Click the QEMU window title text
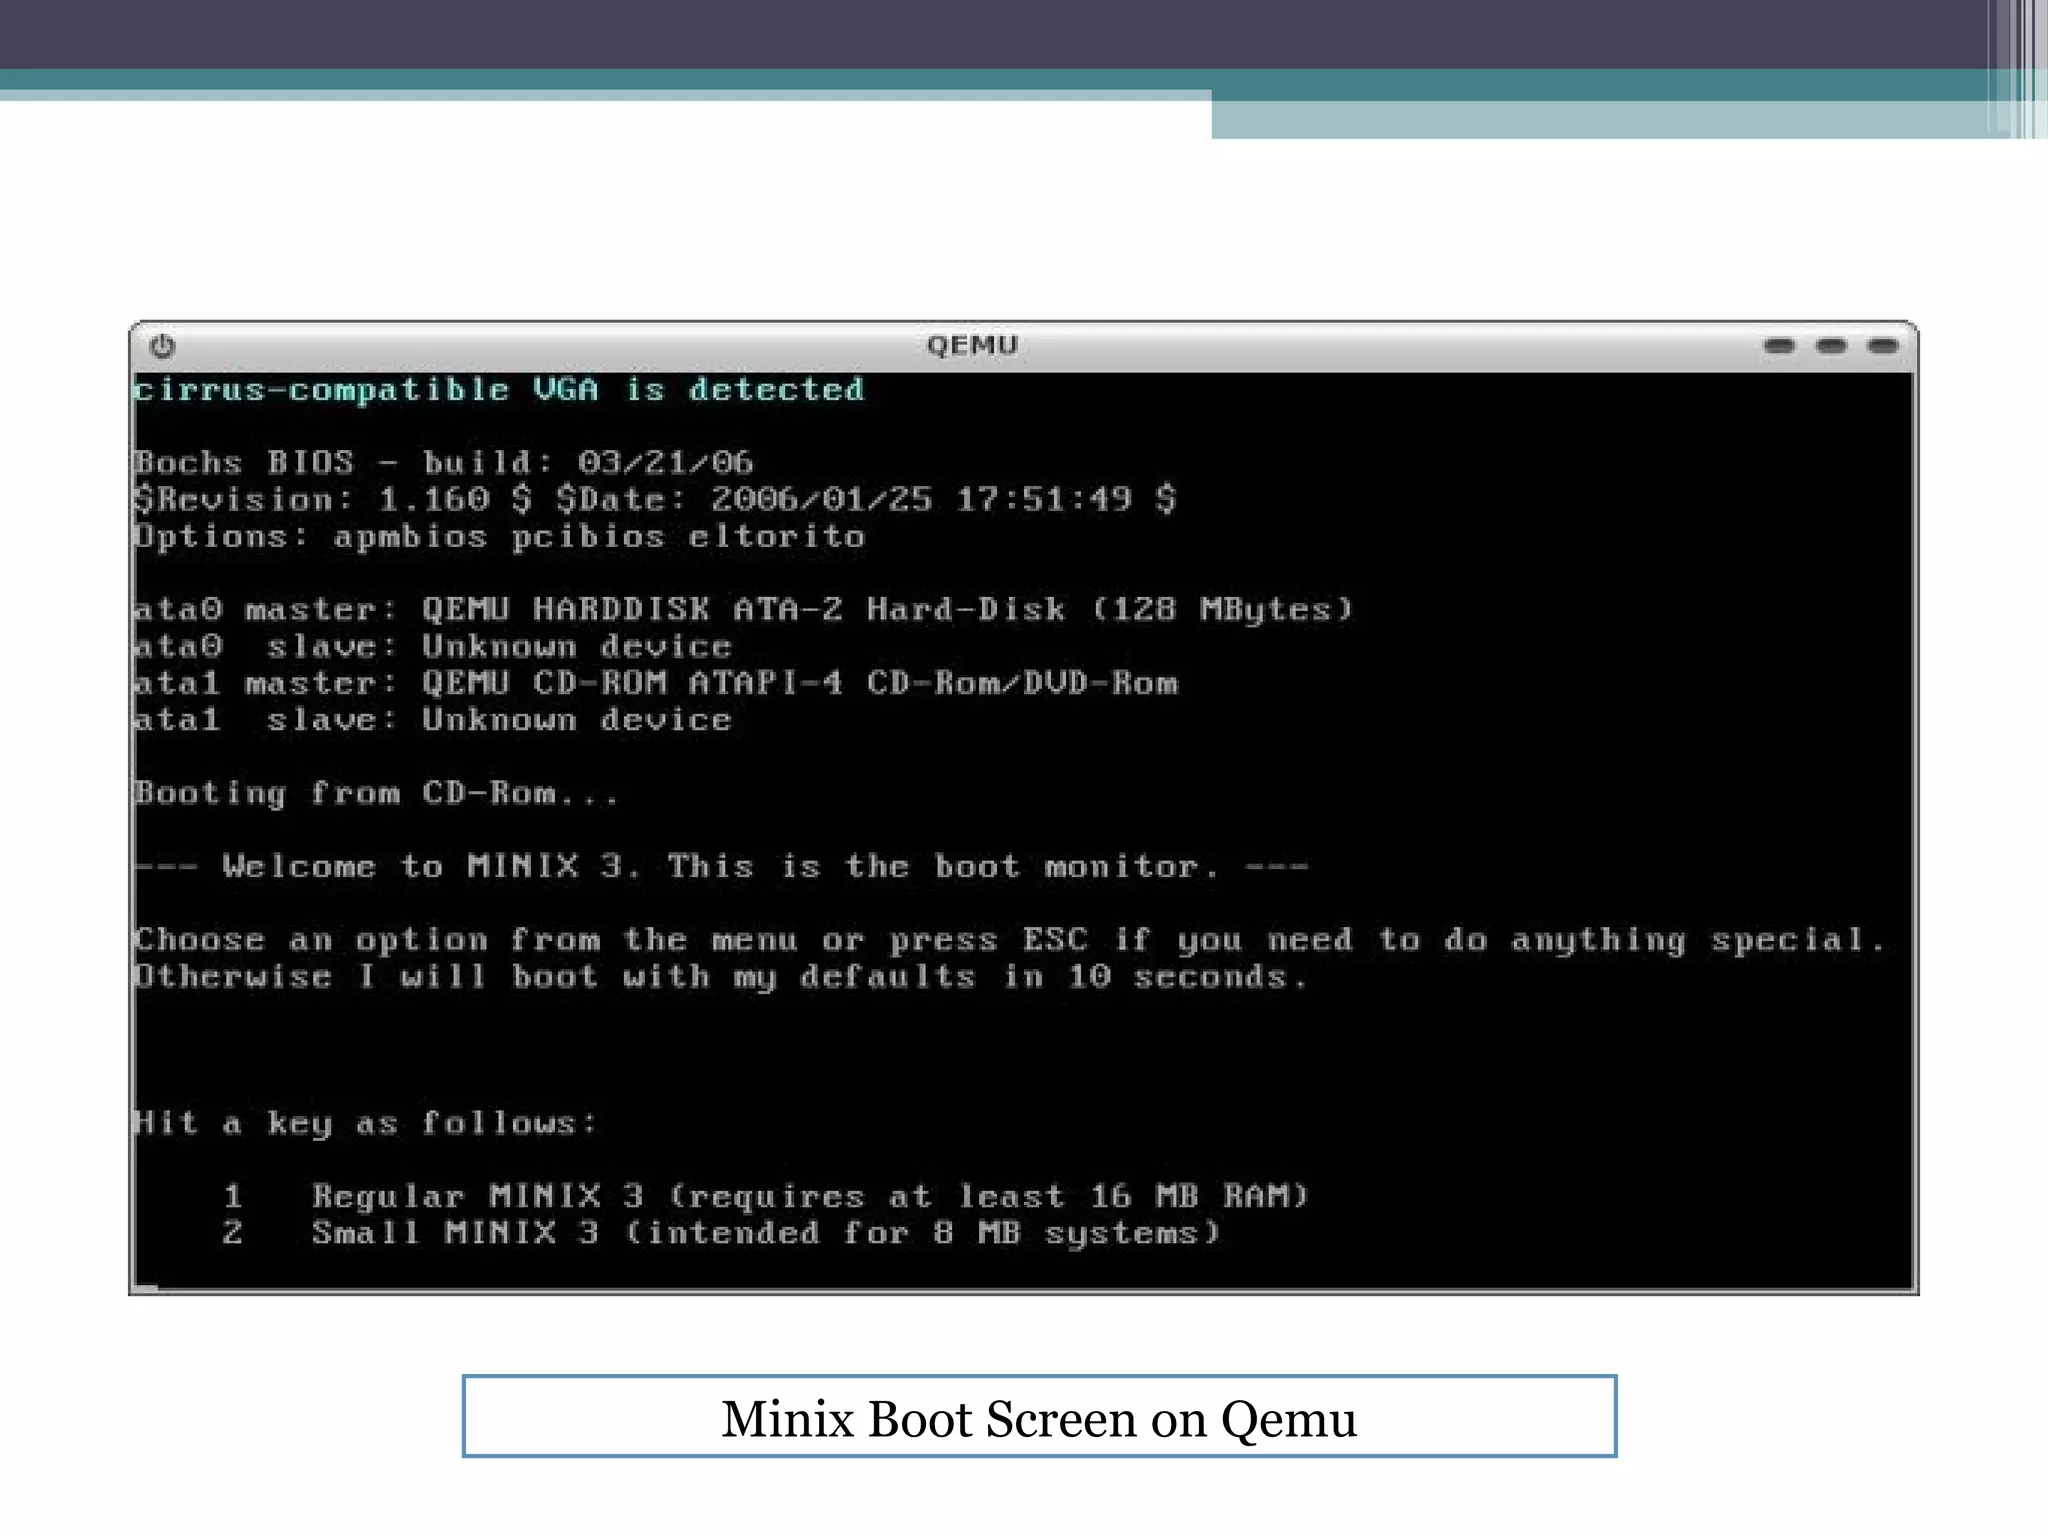The image size is (2048, 1536). point(972,345)
